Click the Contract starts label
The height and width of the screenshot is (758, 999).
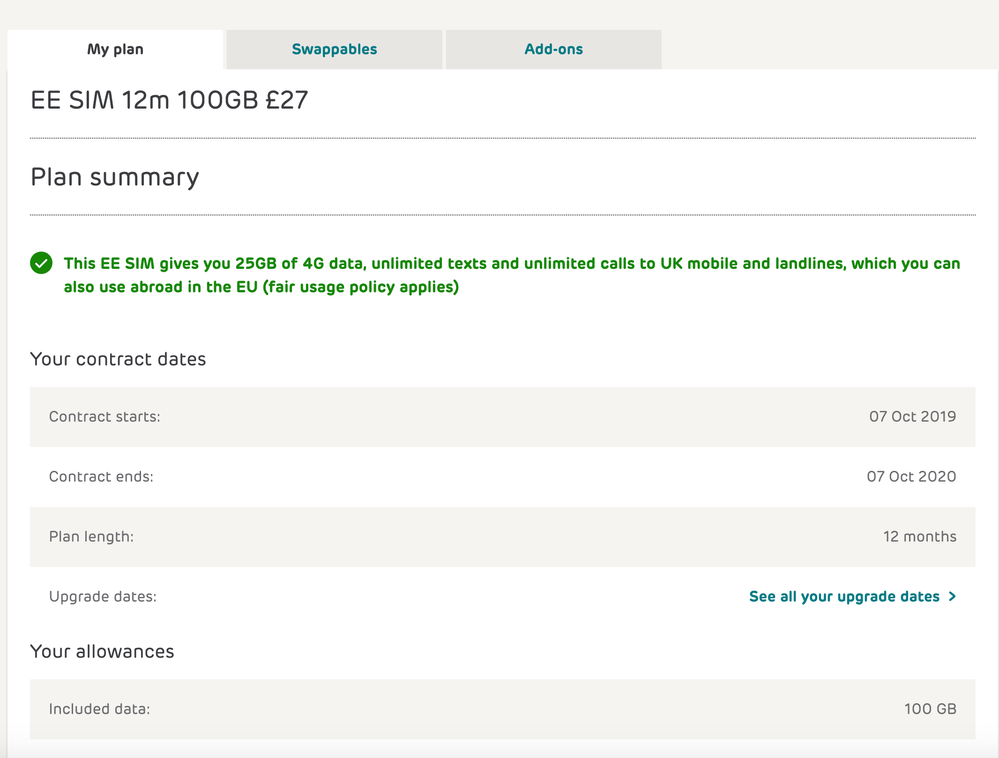click(x=105, y=417)
